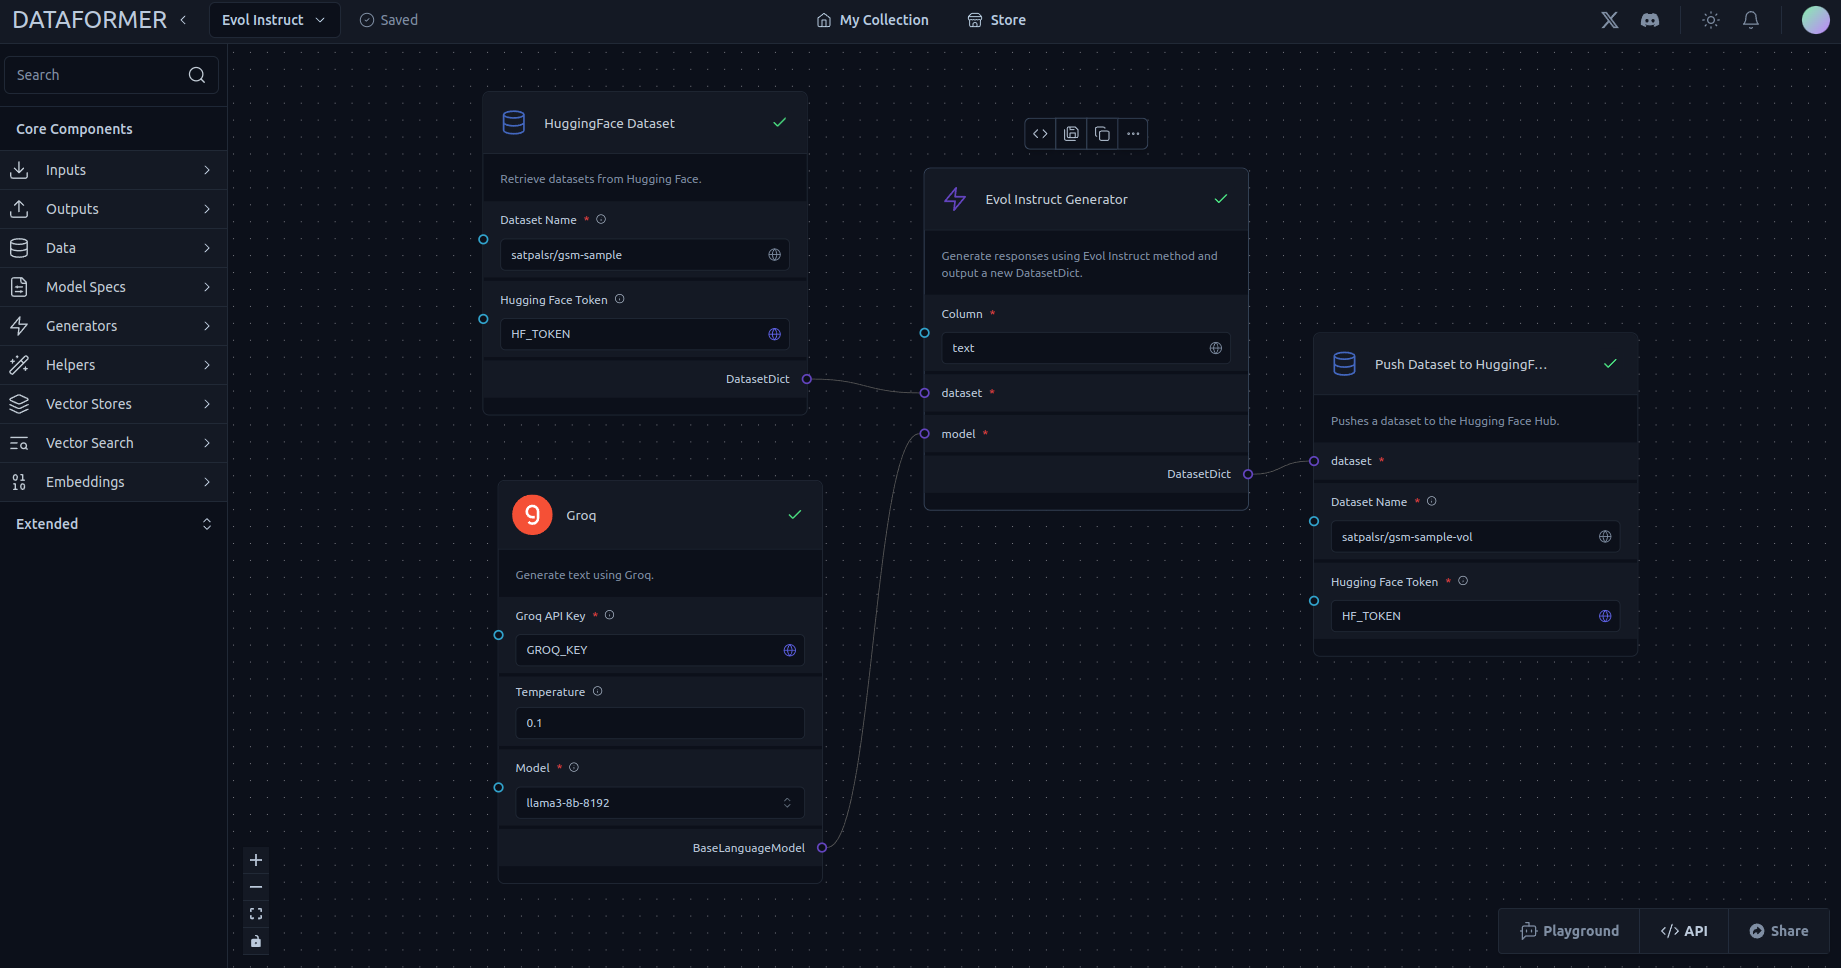
Task: Click the save icon in node toolbar
Action: (1071, 134)
